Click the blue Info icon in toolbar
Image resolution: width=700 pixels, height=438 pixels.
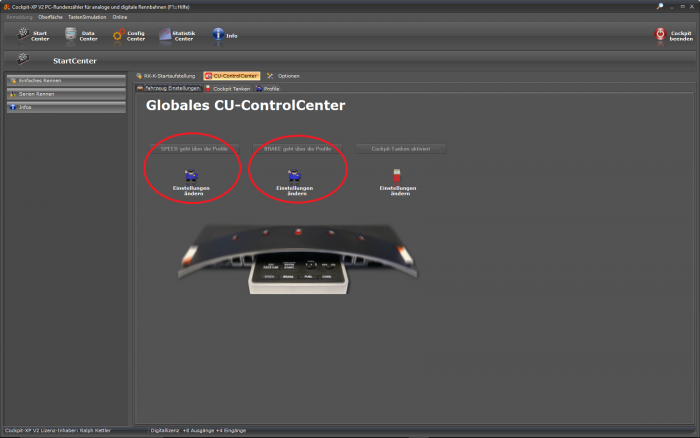217,35
